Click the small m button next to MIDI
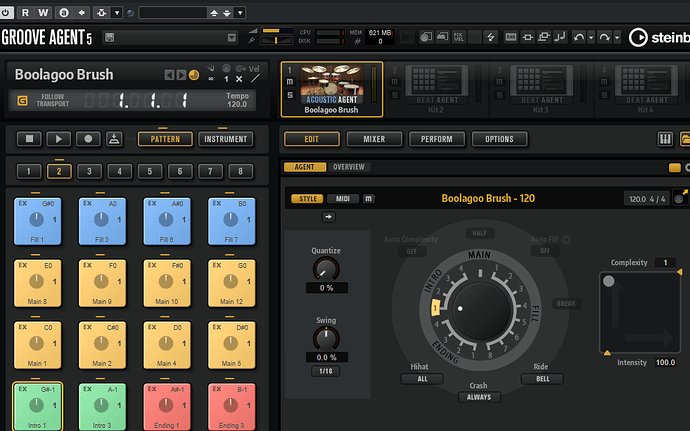Screen dimensions: 690x431 368,199
